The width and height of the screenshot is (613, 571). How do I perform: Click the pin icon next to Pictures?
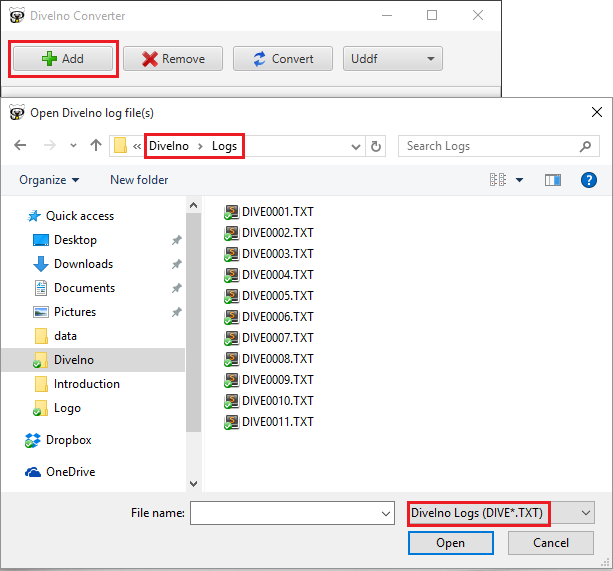[177, 312]
